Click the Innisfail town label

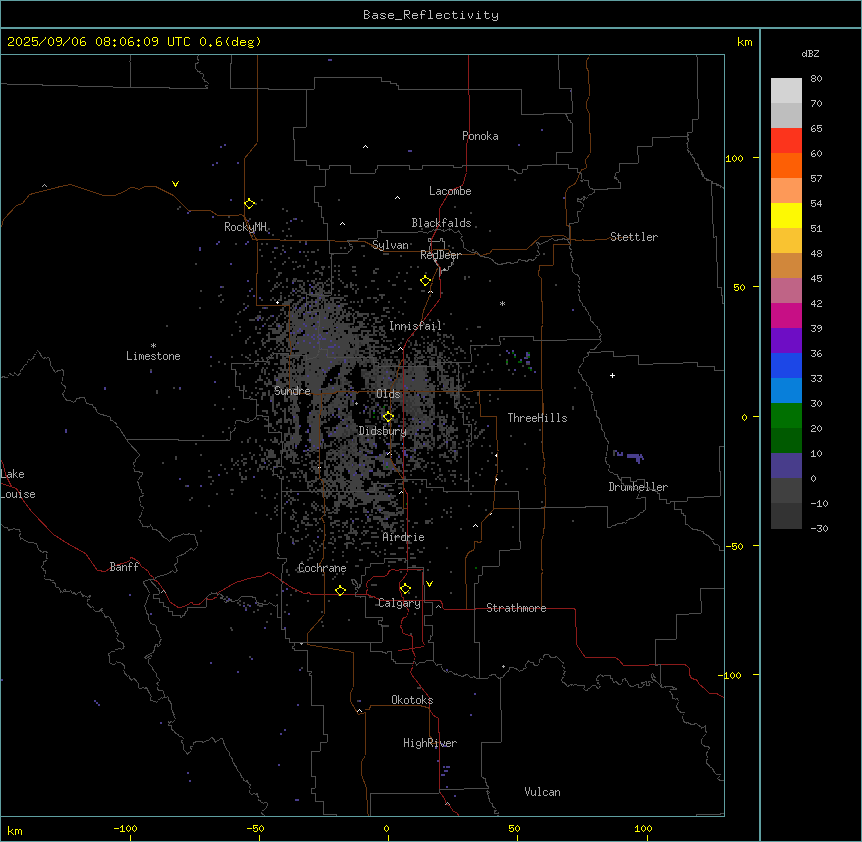[x=416, y=326]
